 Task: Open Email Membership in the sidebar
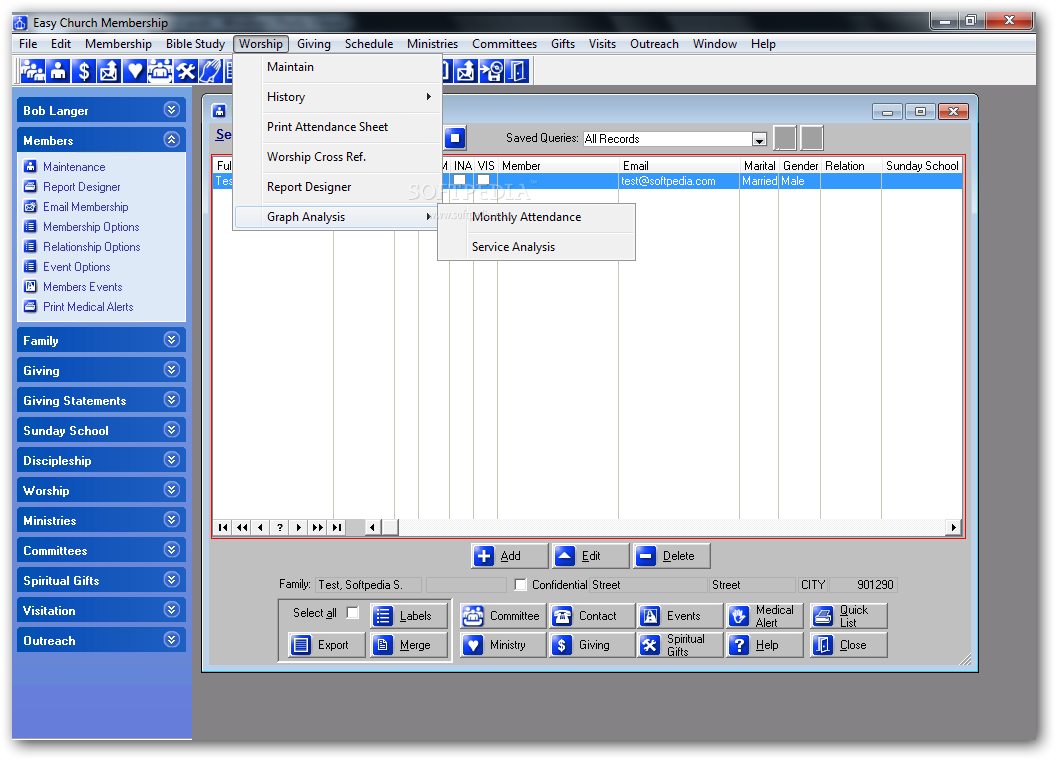86,207
